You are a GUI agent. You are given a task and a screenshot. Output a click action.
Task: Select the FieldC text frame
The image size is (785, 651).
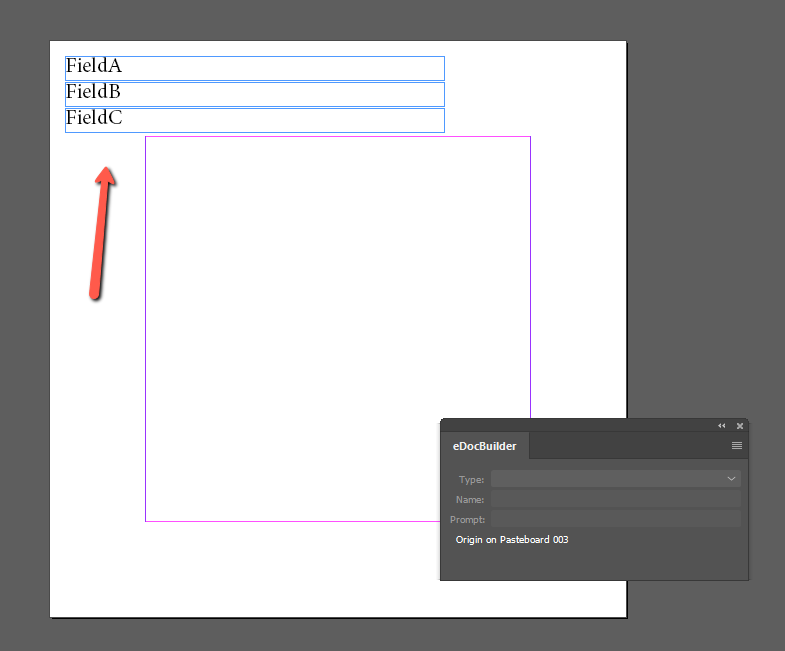[255, 121]
